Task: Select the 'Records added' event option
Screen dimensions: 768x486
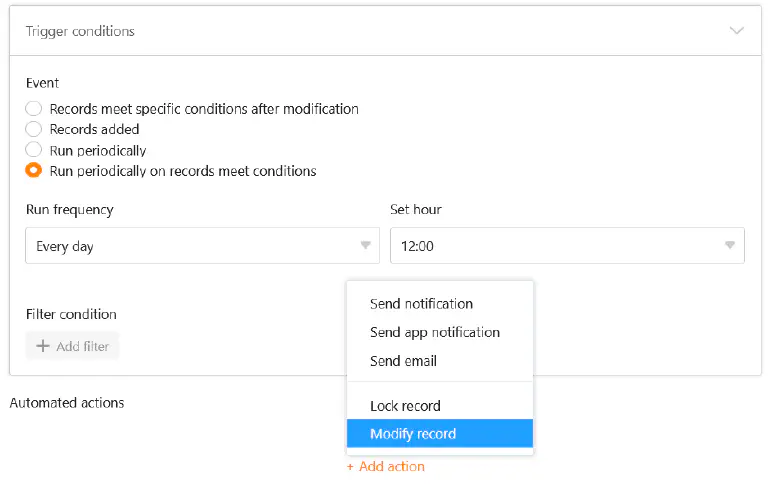Action: click(33, 129)
